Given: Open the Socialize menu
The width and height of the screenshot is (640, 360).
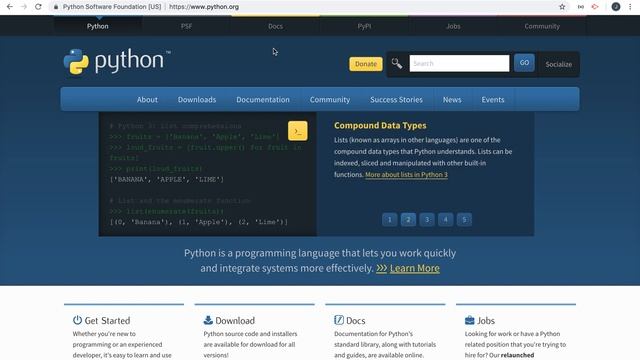Looking at the screenshot, I should point(558,64).
